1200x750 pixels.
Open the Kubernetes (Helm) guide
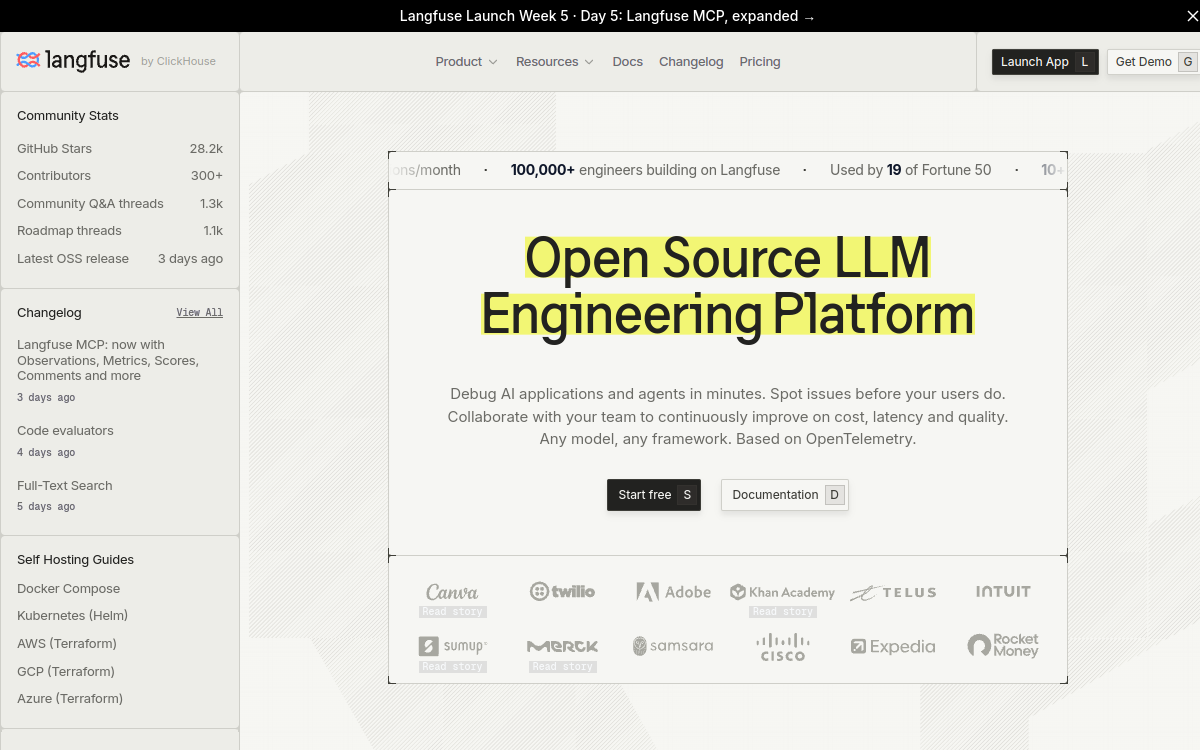pyautogui.click(x=72, y=616)
